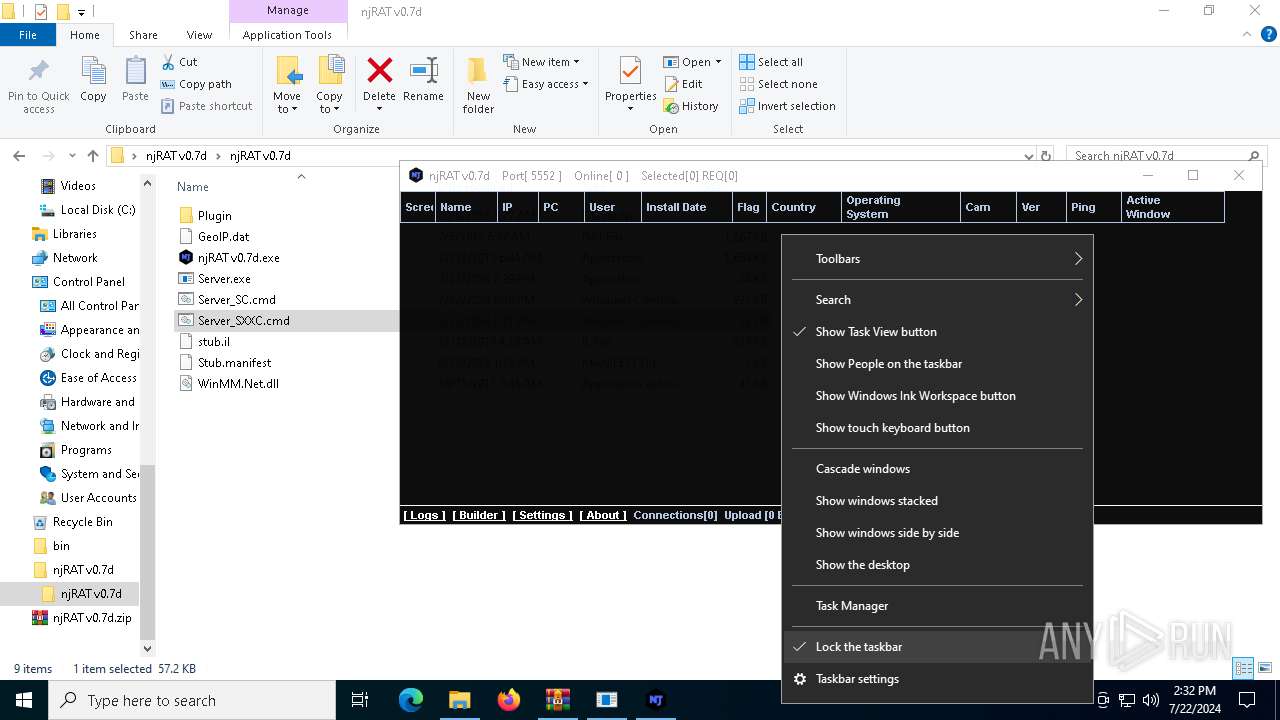Image resolution: width=1280 pixels, height=720 pixels.
Task: Open the Copy to dropdown
Action: click(x=329, y=103)
